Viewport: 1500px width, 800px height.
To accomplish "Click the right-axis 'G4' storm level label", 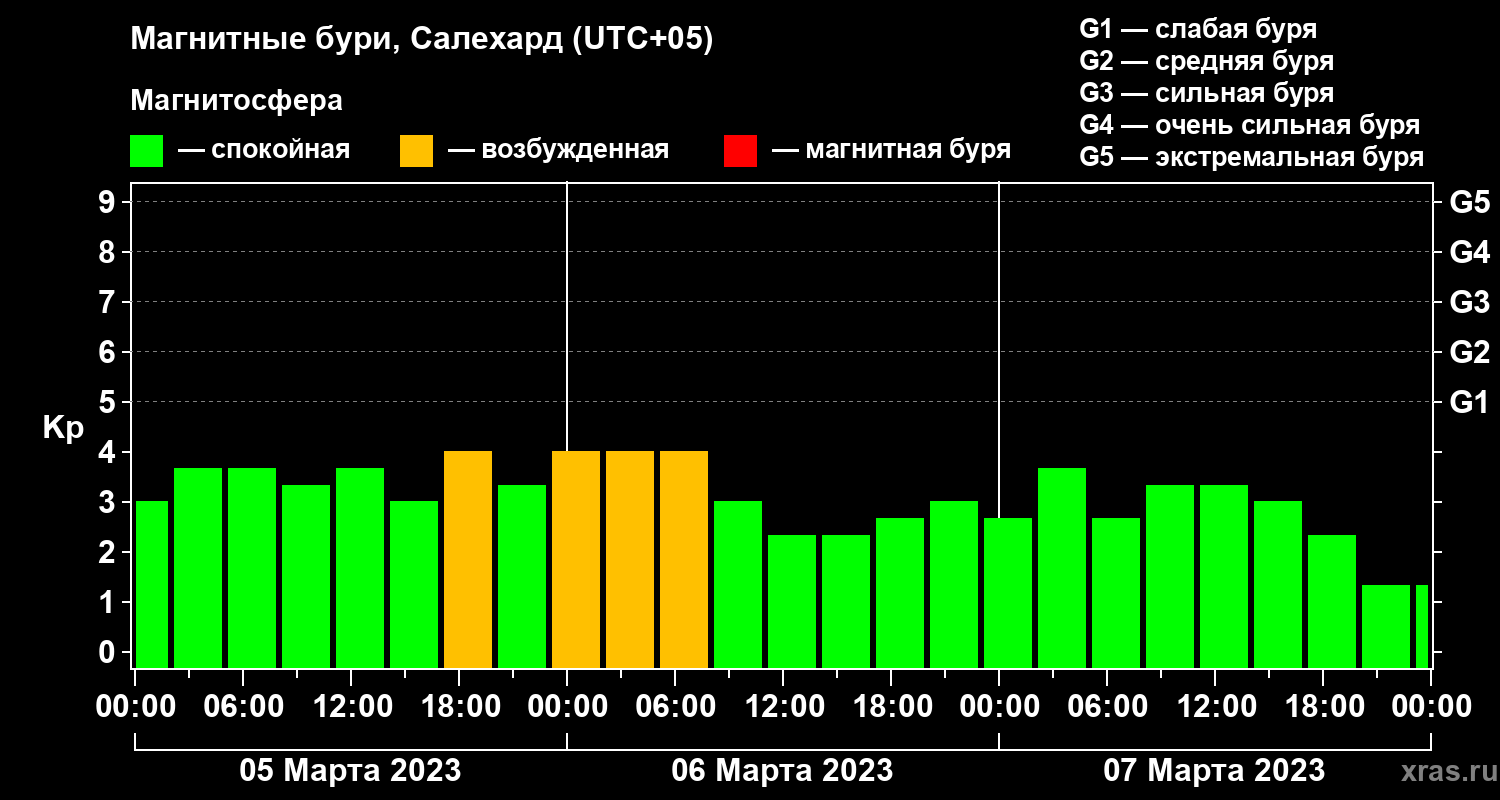I will point(1469,252).
